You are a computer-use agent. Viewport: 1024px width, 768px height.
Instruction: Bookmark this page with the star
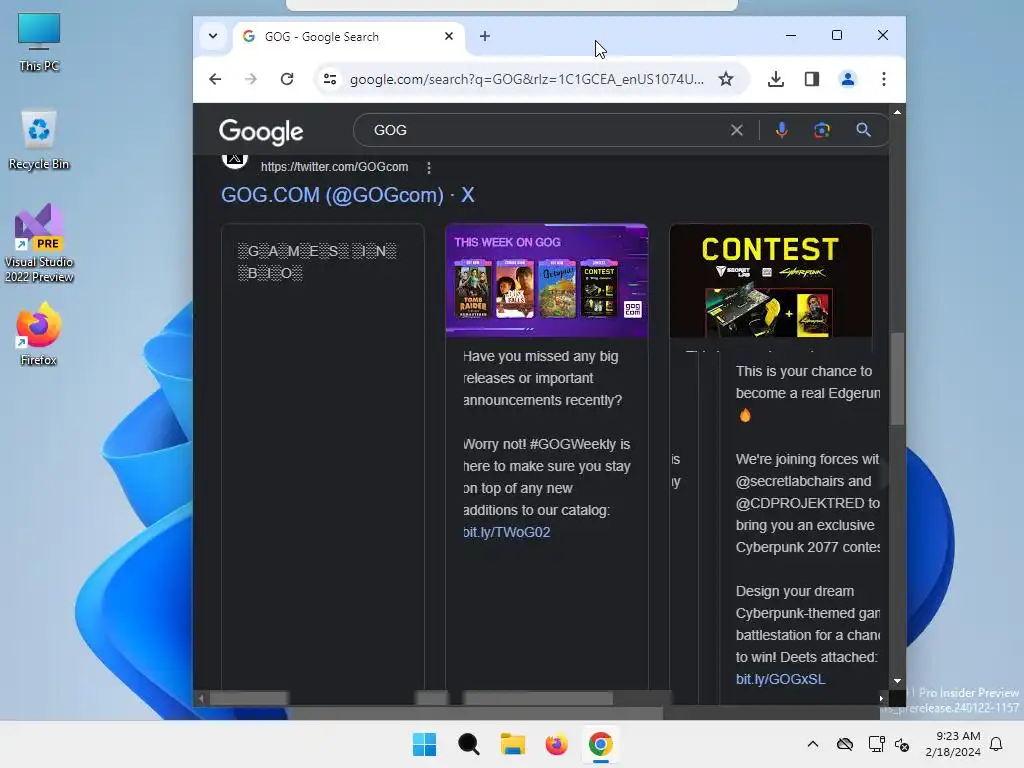pyautogui.click(x=726, y=79)
